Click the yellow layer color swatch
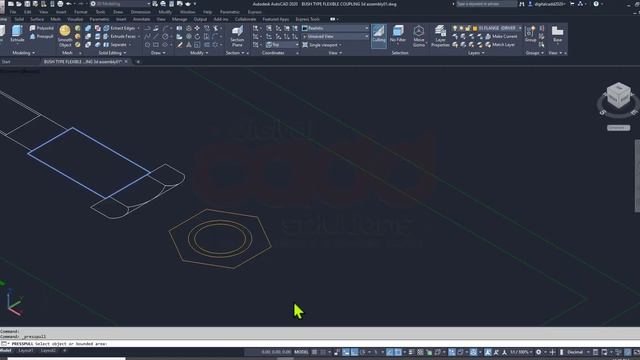 click(x=475, y=28)
